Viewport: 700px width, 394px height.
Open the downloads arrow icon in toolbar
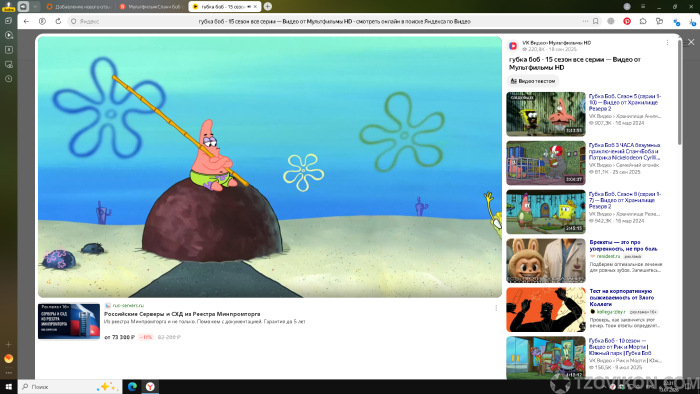point(692,21)
